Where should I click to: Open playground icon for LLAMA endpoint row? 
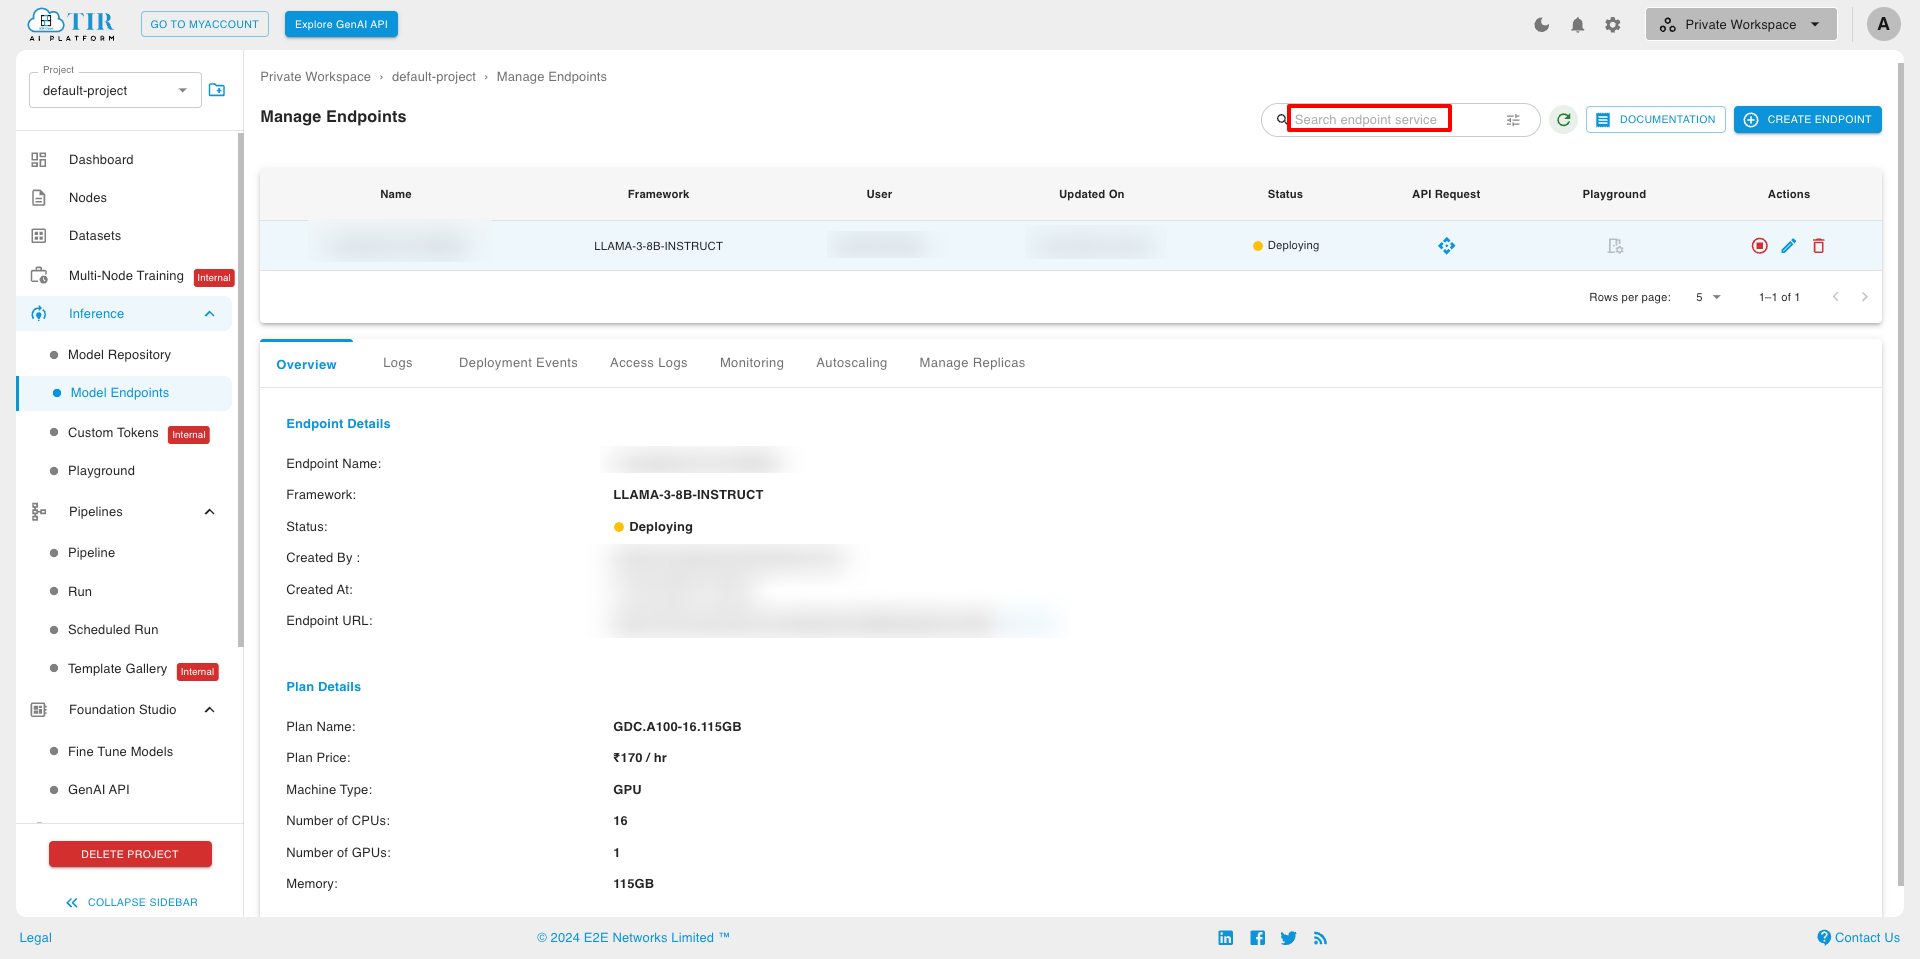1615,246
